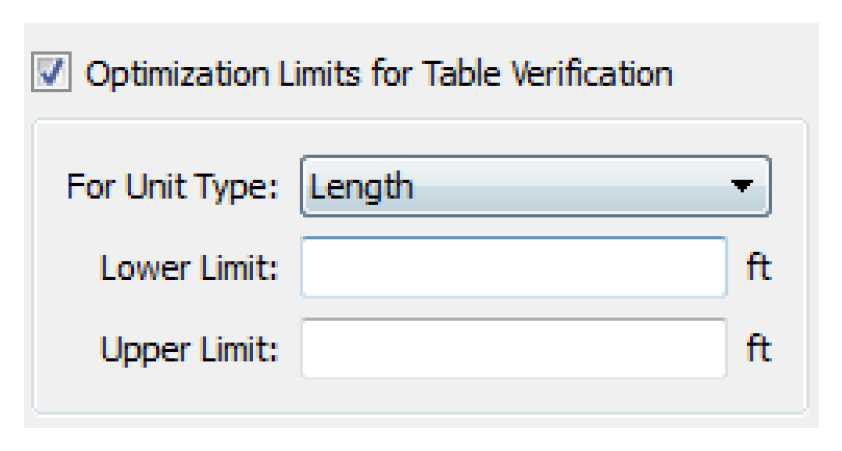Focus the Upper Limit text box's right edge

[x=716, y=349]
